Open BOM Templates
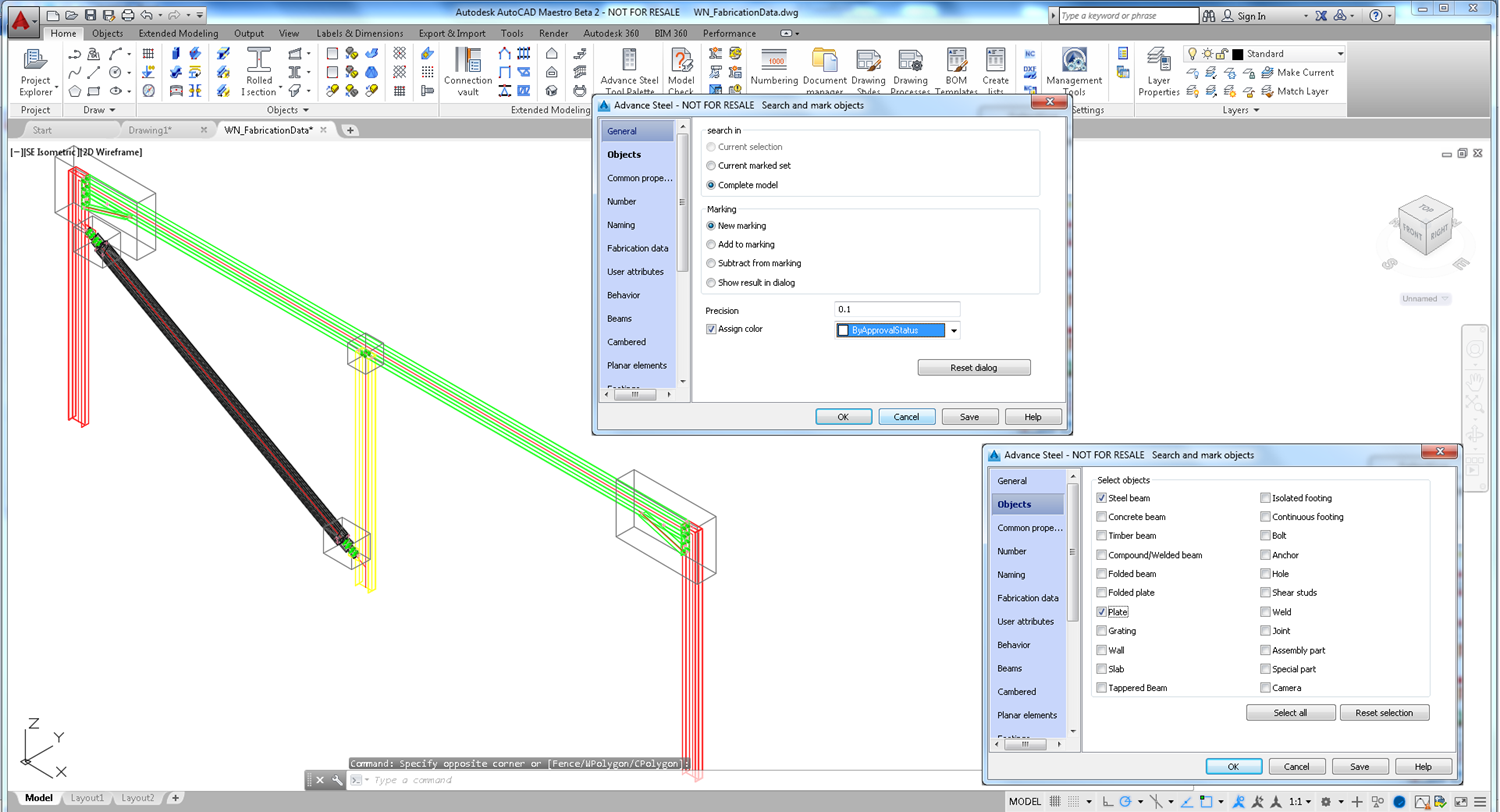This screenshot has width=1500, height=812. point(956,72)
